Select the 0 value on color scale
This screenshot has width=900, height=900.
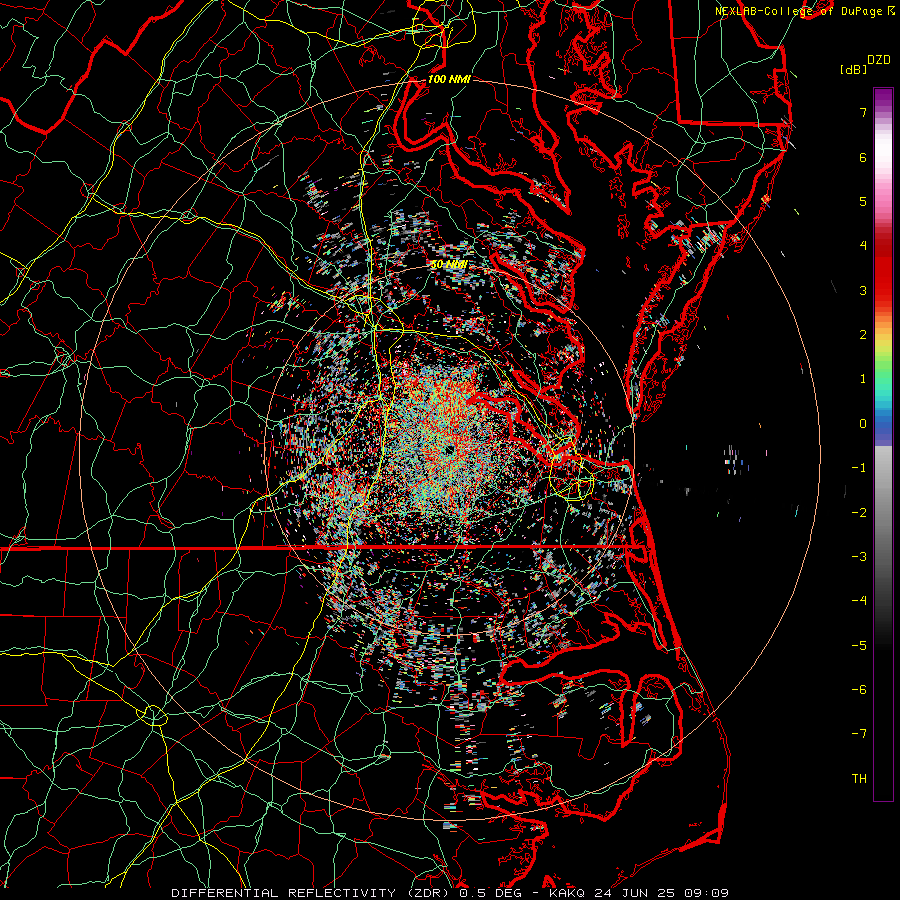863,424
